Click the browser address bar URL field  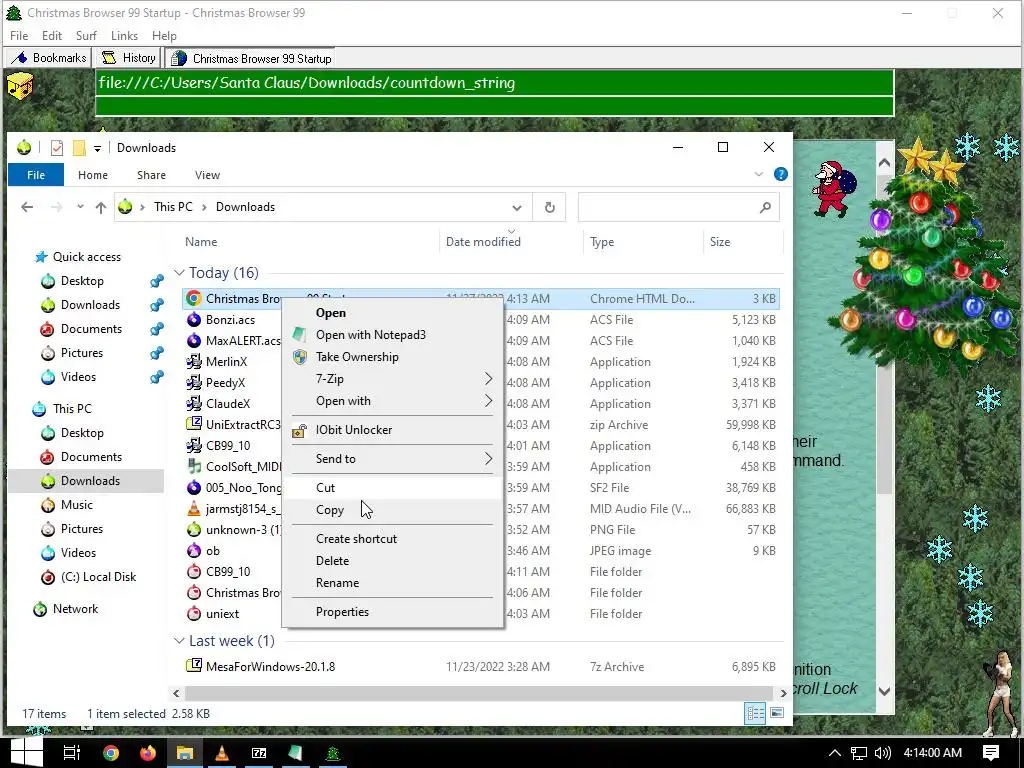[x=494, y=83]
